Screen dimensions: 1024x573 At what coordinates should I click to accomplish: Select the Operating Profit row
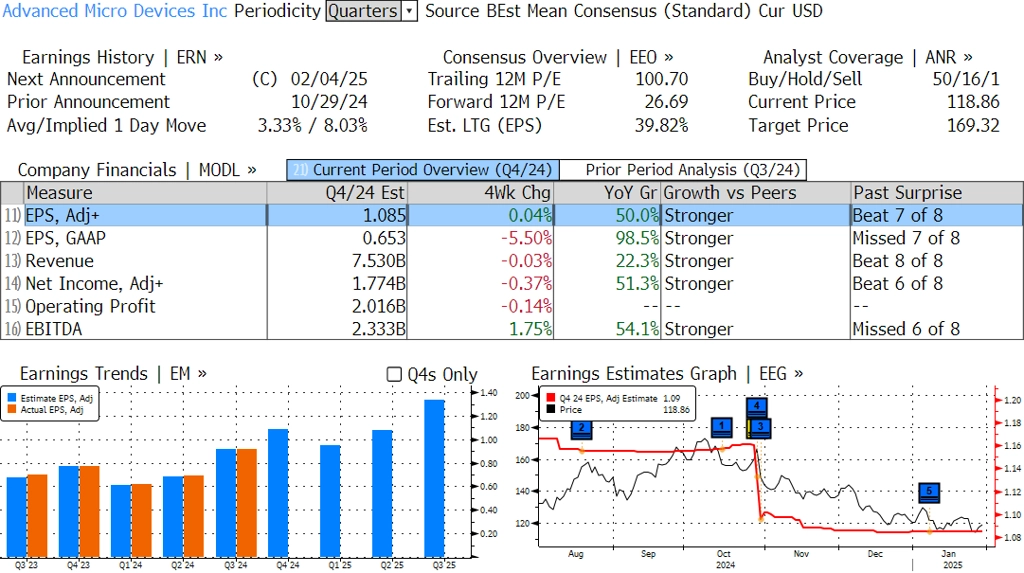pyautogui.click(x=512, y=306)
